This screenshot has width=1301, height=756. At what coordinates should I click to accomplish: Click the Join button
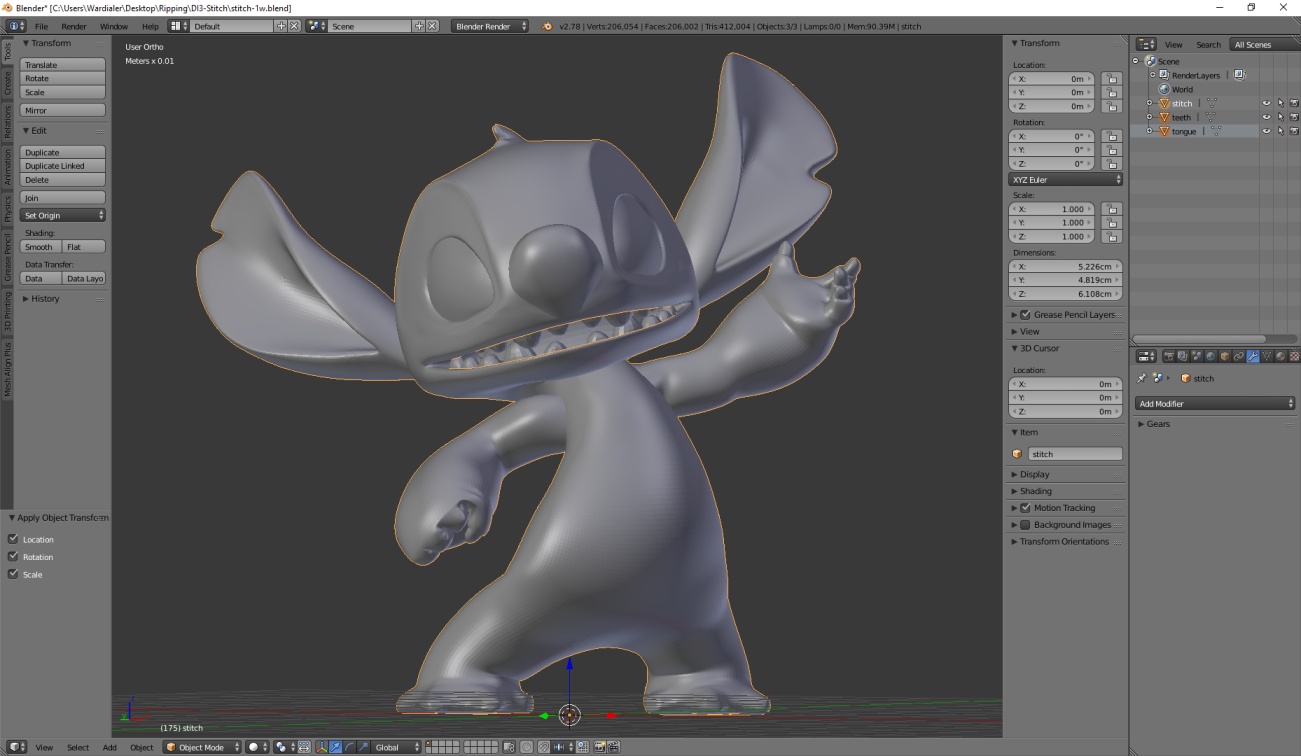click(63, 198)
